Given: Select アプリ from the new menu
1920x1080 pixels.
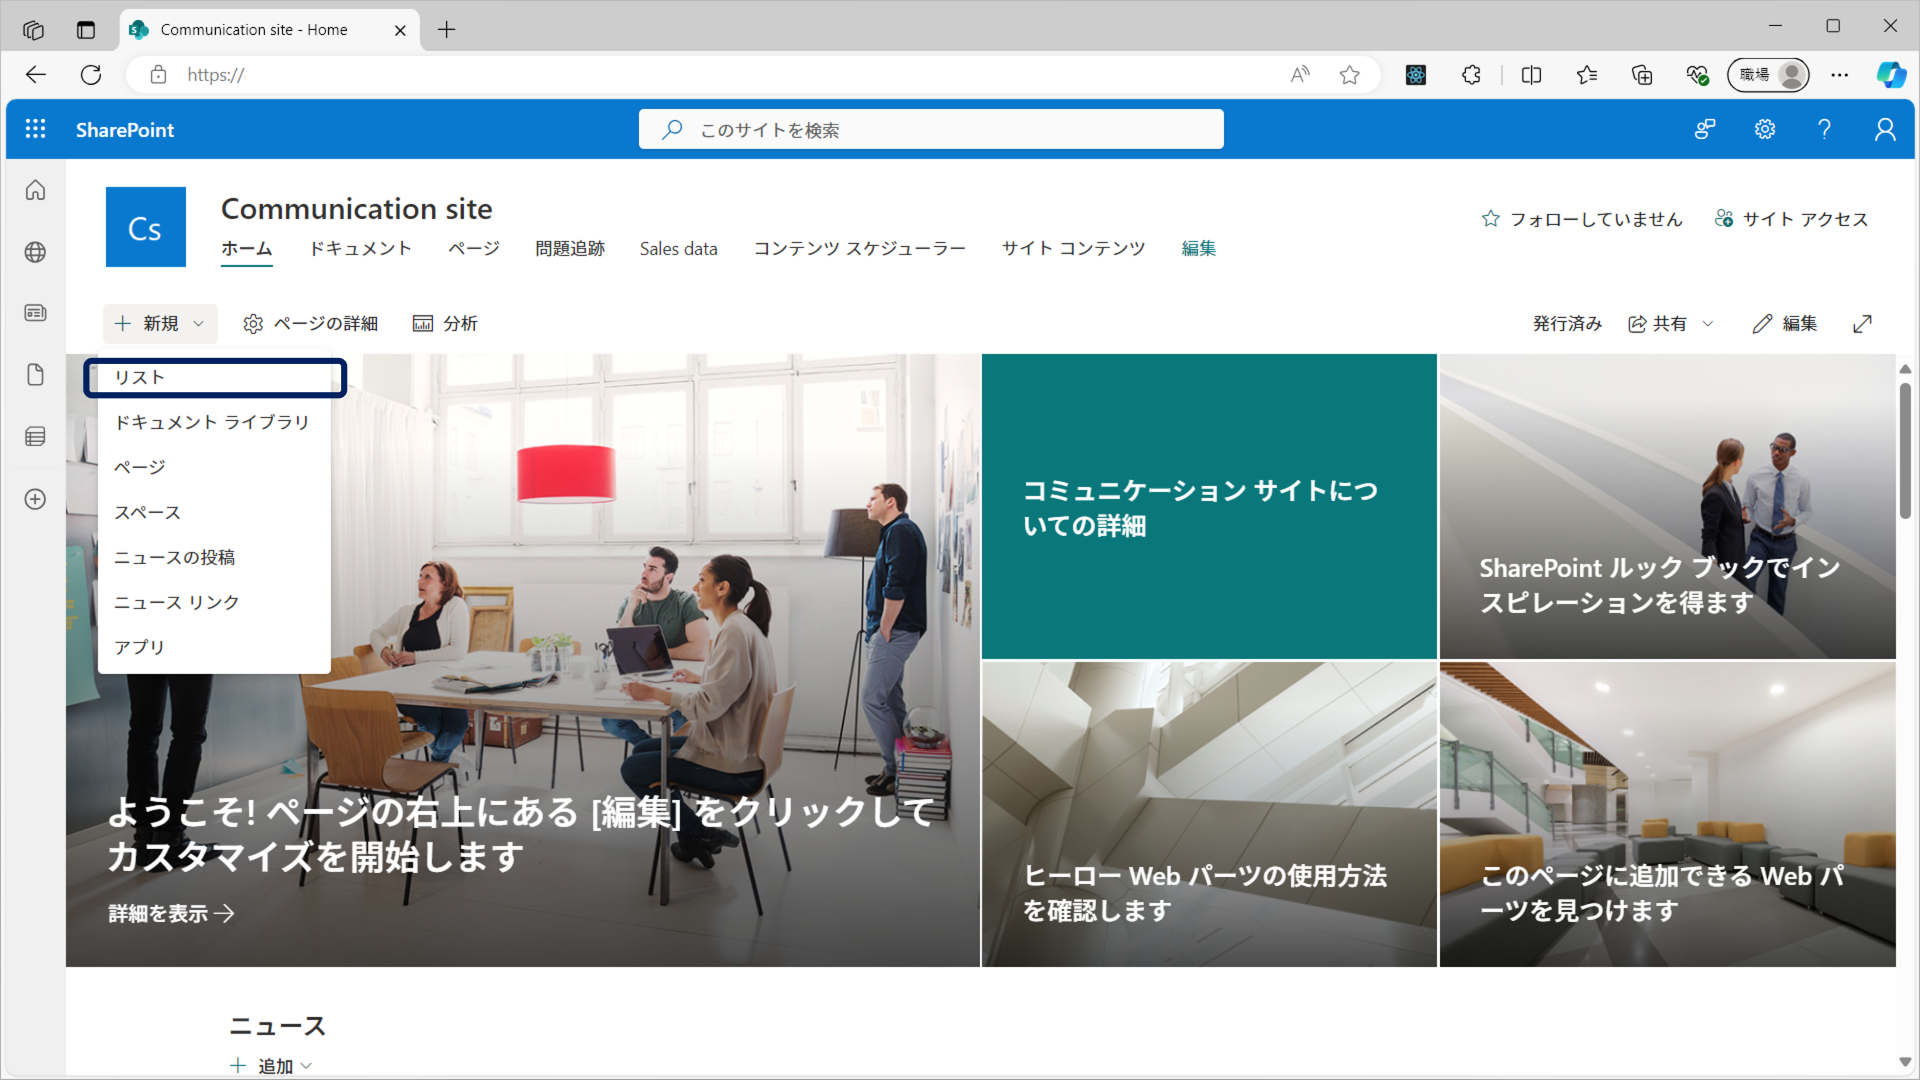Looking at the screenshot, I should (214, 648).
